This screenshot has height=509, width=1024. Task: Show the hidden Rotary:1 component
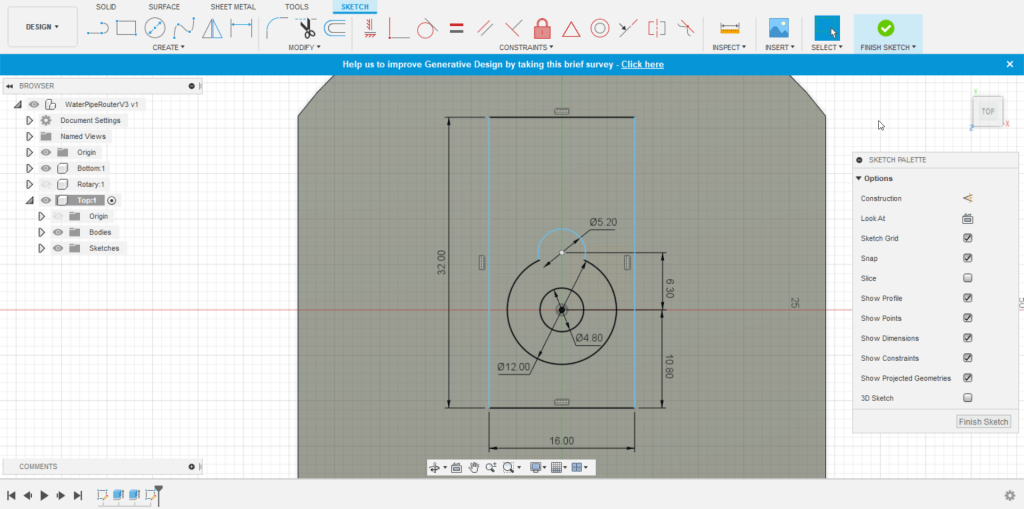tap(46, 184)
